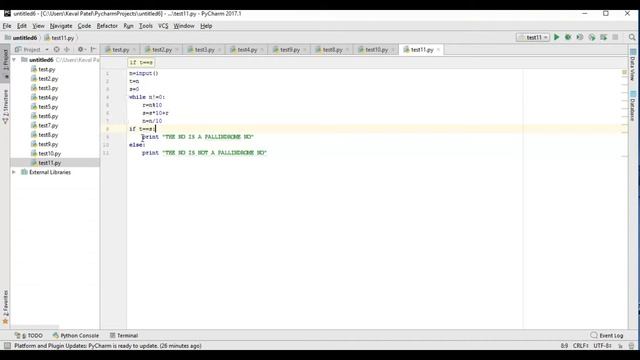The image size is (640, 360).
Task: Place cursor on the else: line
Action: click(x=137, y=145)
